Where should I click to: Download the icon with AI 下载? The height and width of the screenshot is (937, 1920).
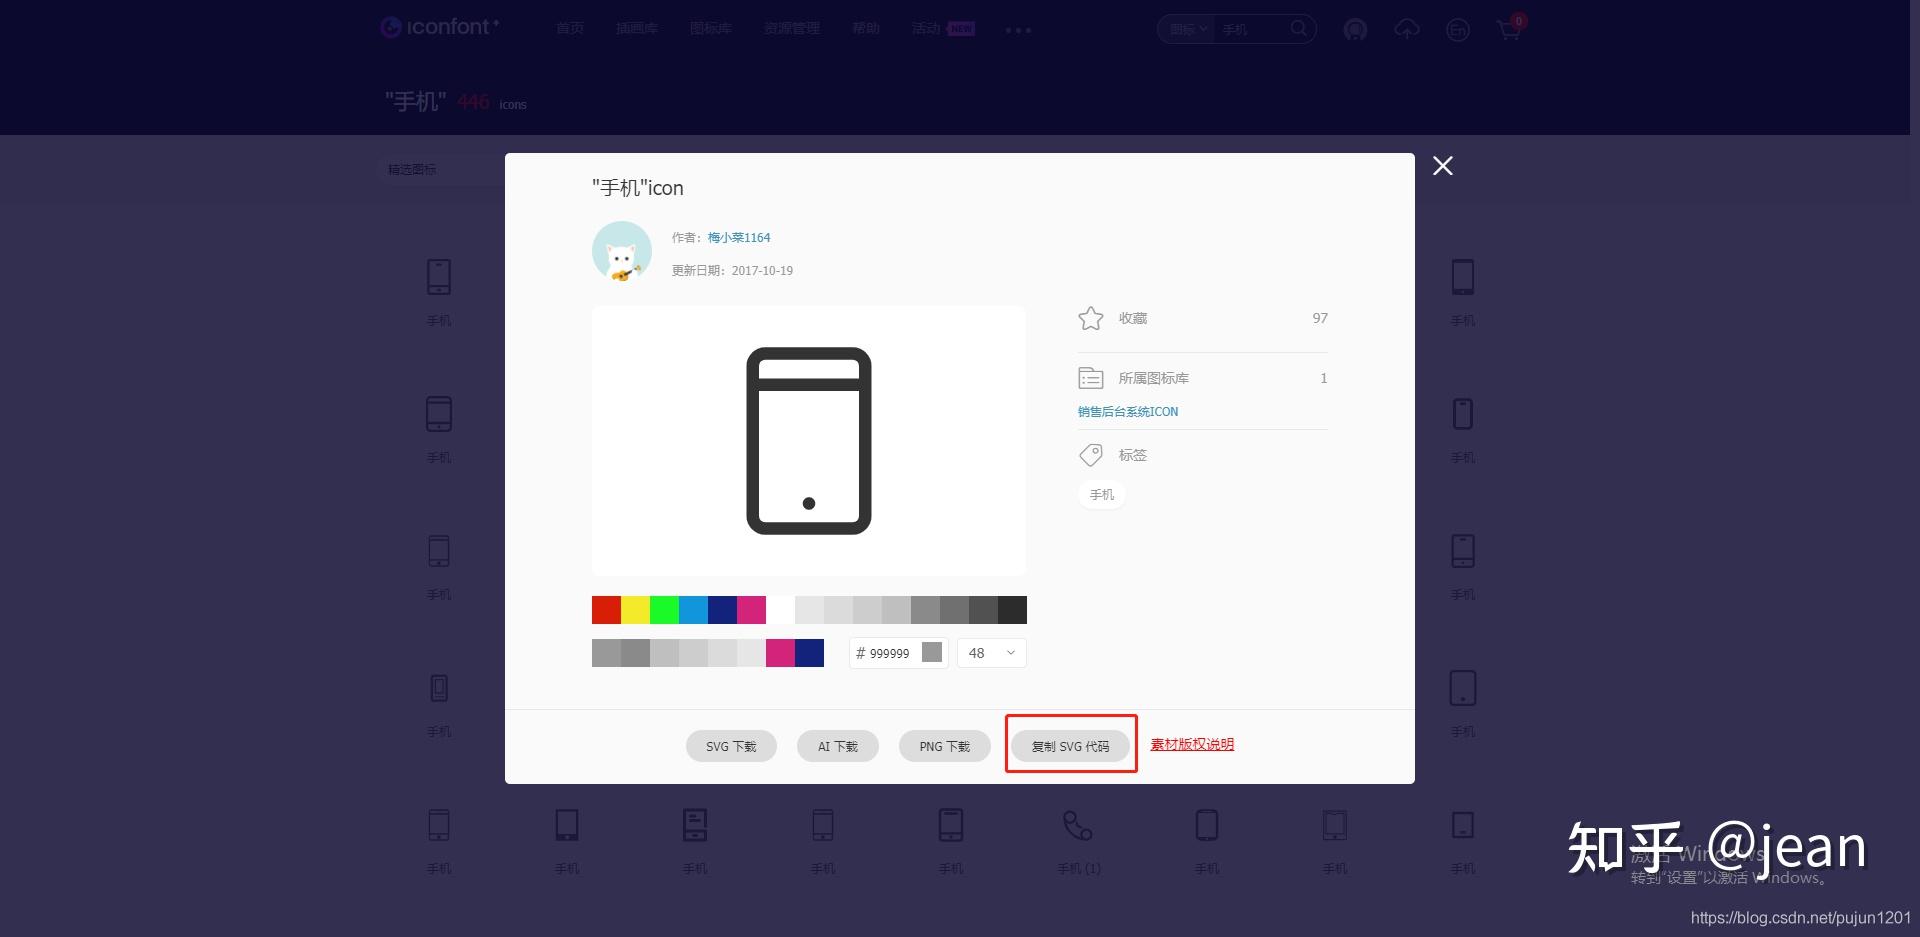click(x=838, y=746)
